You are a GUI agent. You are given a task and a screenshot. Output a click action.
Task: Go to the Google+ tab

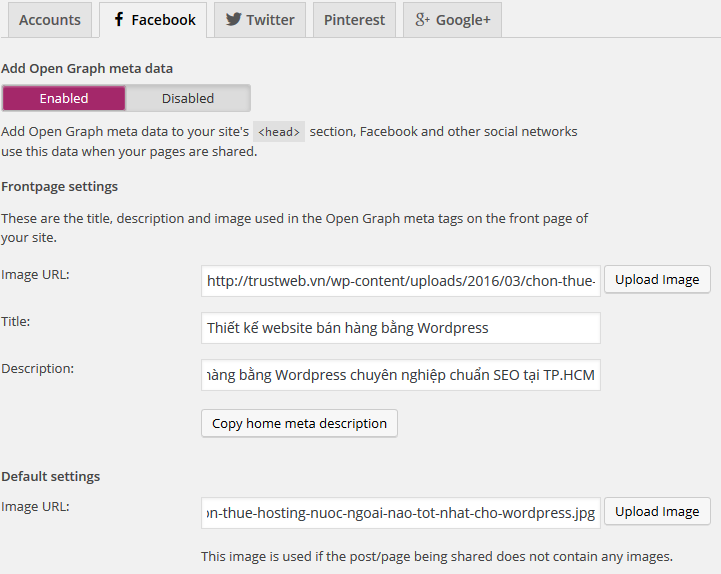pyautogui.click(x=452, y=20)
